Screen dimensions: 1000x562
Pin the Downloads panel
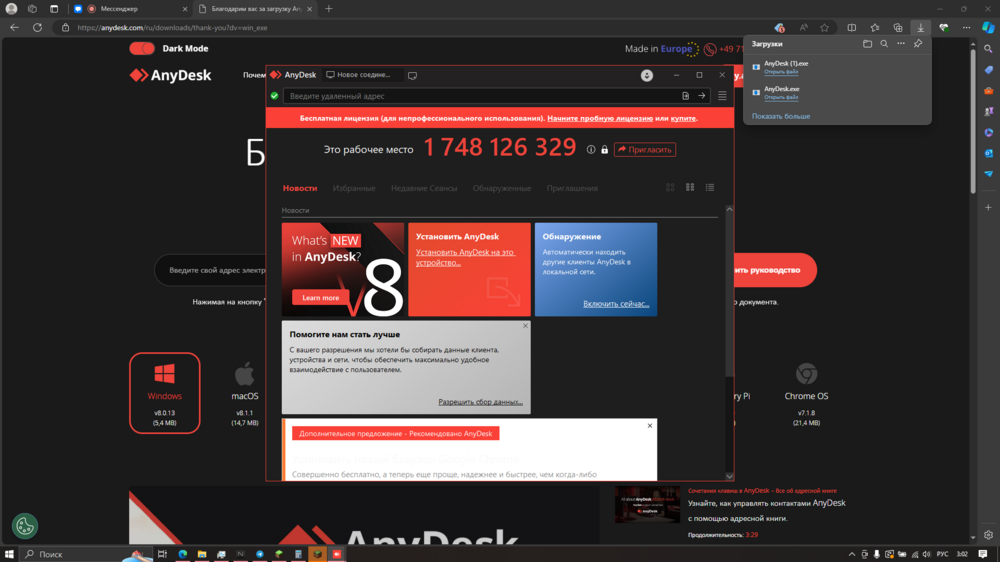(x=918, y=44)
